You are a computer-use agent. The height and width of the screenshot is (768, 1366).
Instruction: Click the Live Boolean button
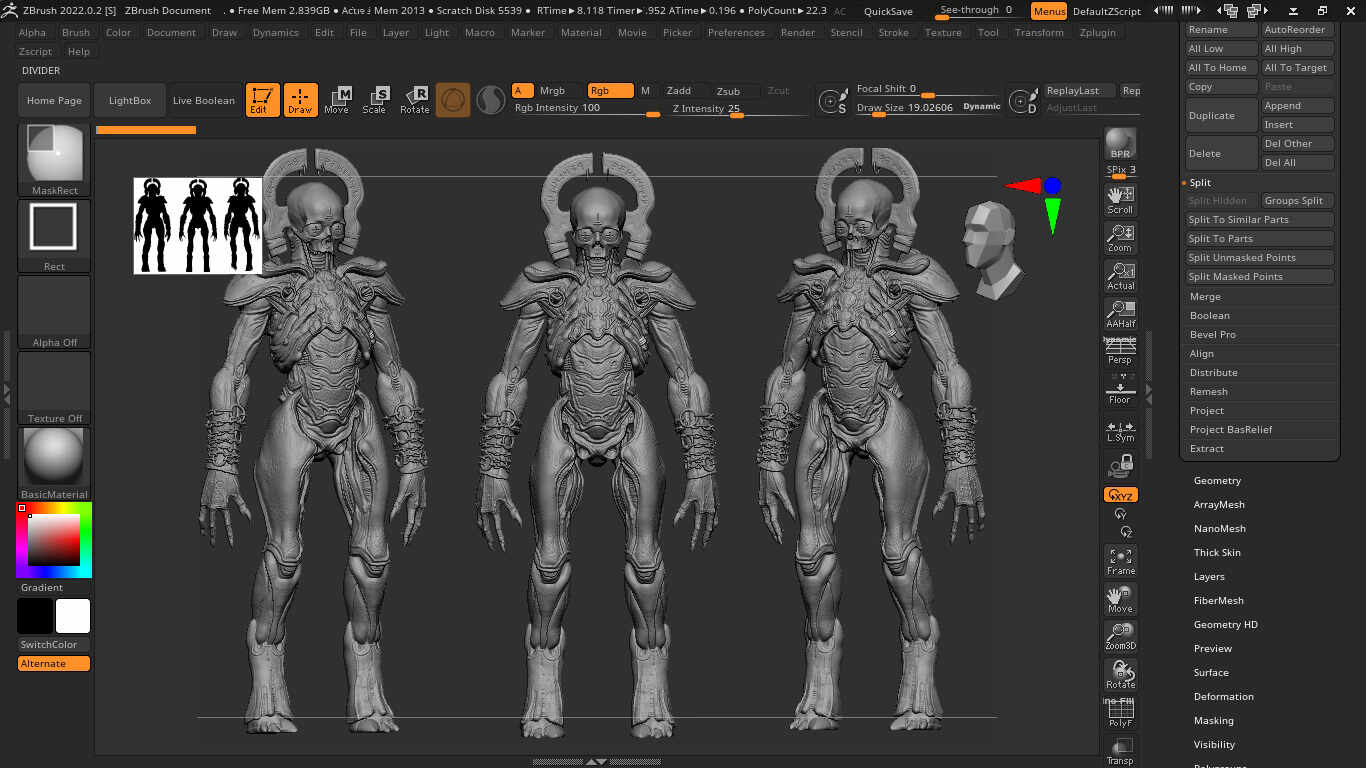(x=204, y=100)
